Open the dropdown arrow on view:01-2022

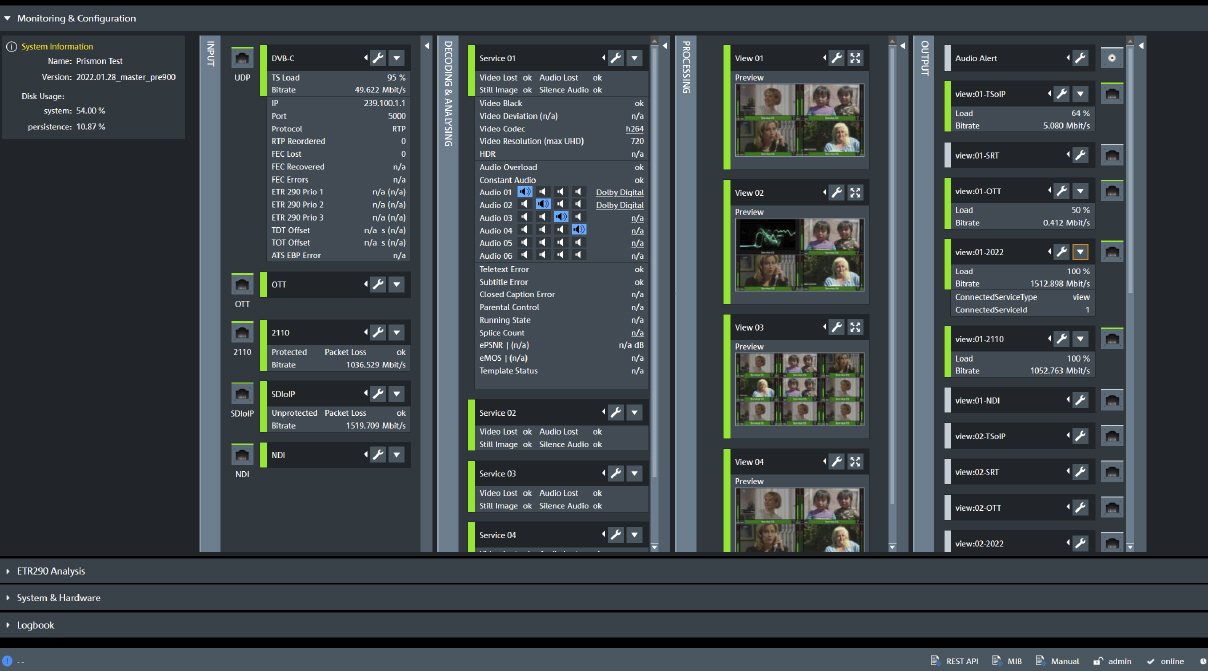pyautogui.click(x=1080, y=251)
